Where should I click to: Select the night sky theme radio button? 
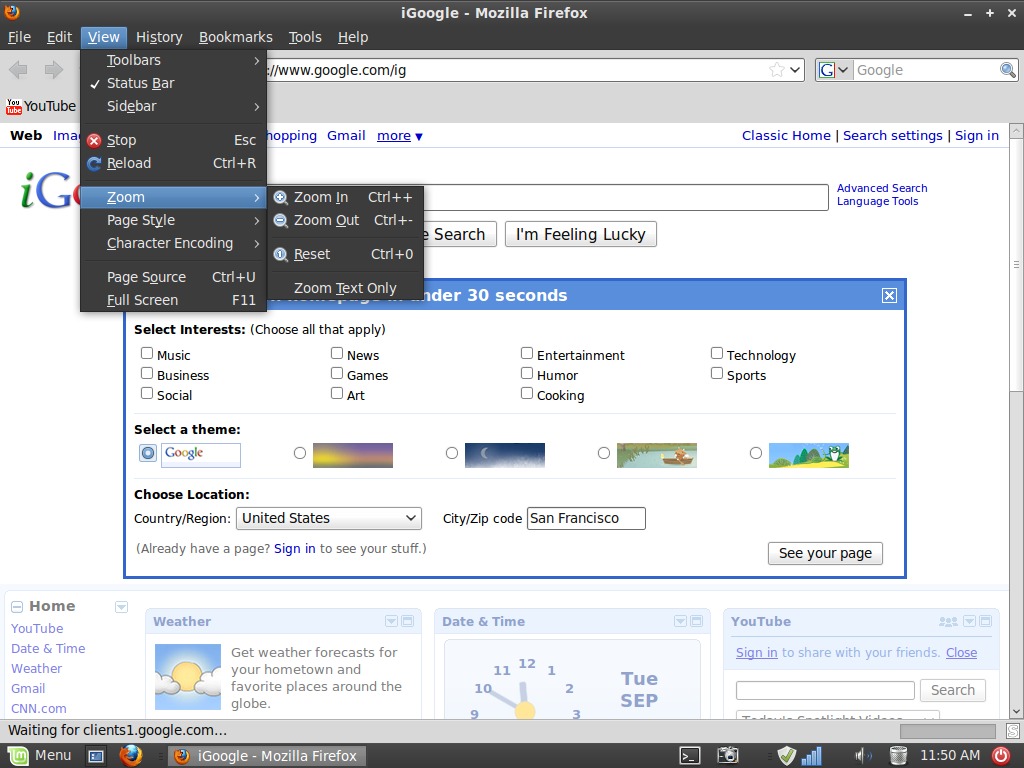[x=452, y=453]
